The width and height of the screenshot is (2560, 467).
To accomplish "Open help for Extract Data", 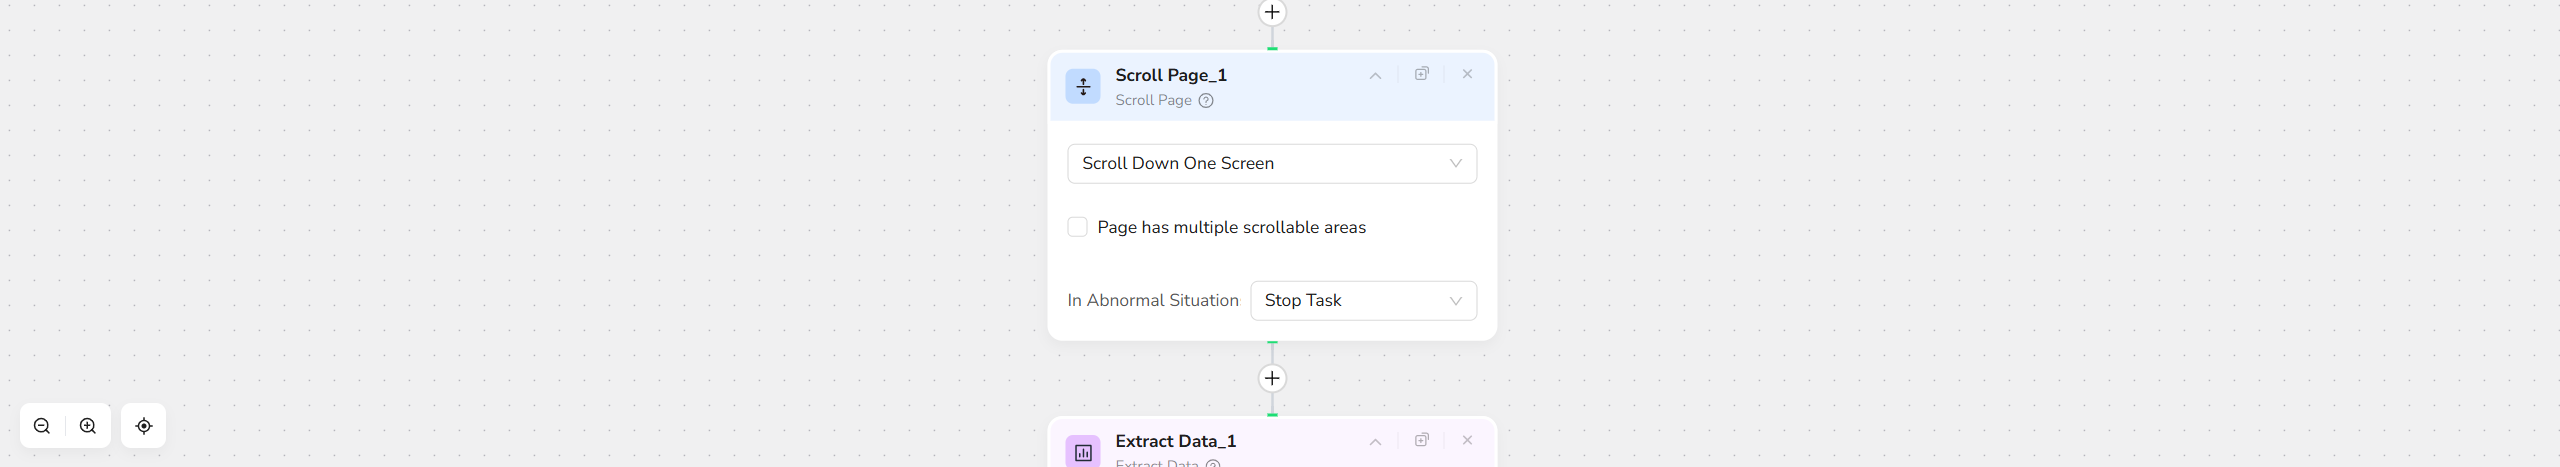I will (1212, 463).
